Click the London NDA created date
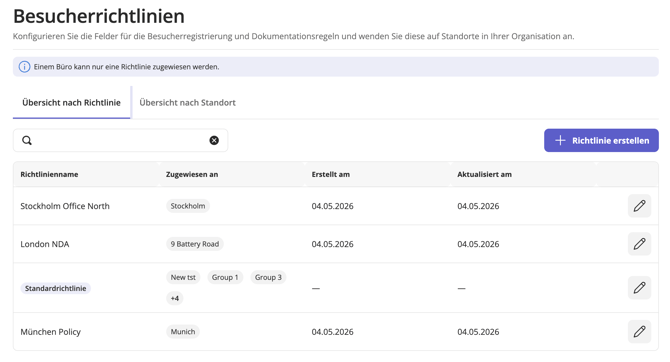 (x=332, y=244)
